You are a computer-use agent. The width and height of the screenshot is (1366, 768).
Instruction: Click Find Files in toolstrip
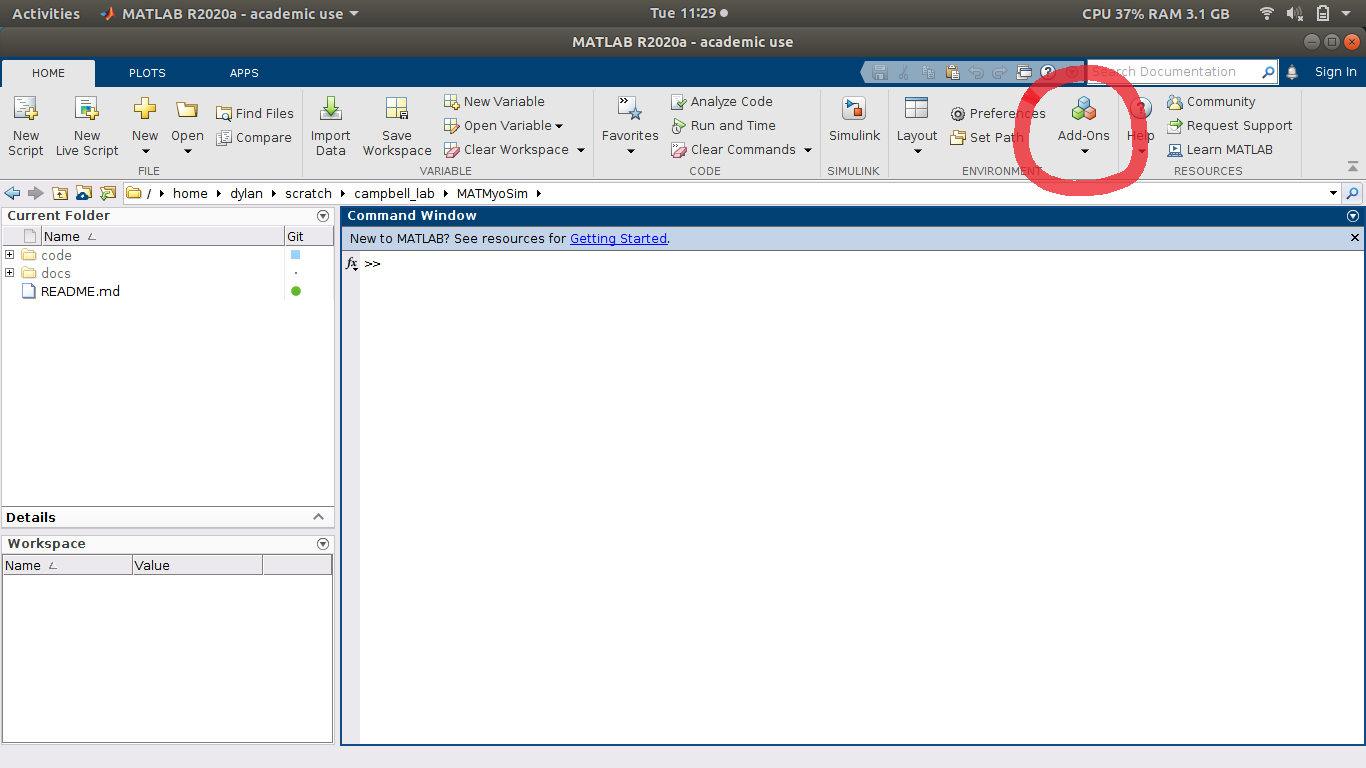(x=255, y=113)
